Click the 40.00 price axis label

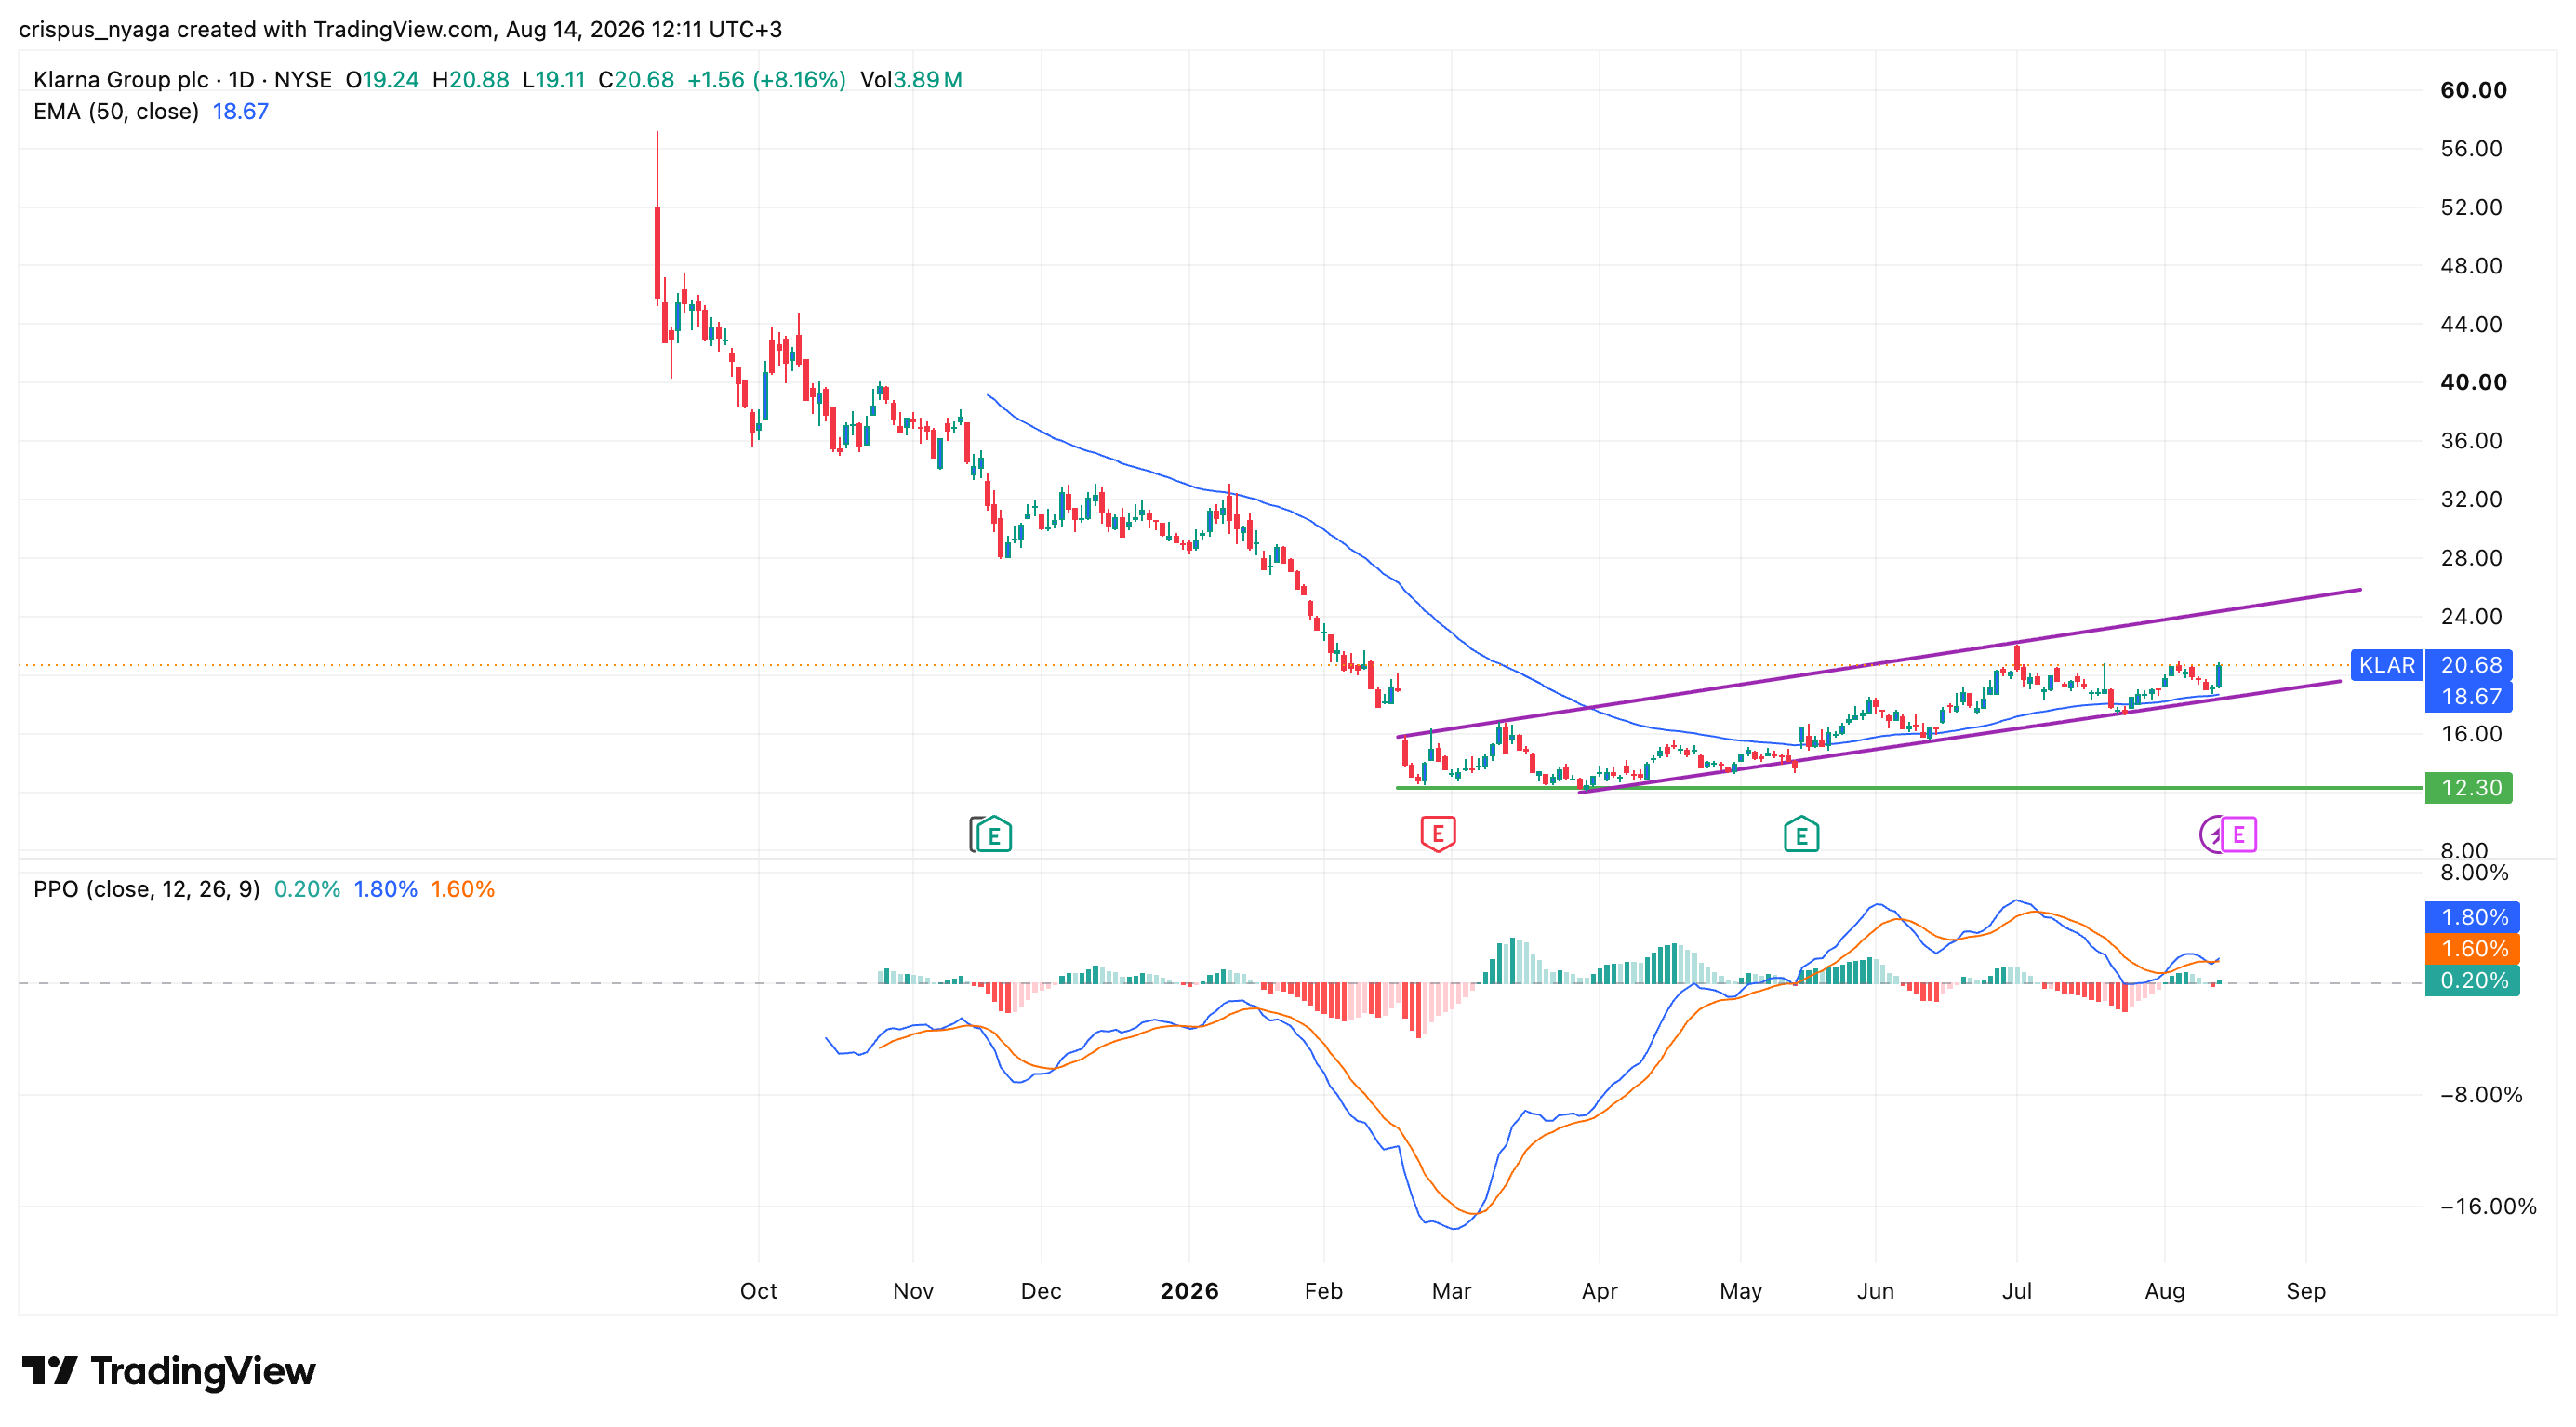(2473, 382)
